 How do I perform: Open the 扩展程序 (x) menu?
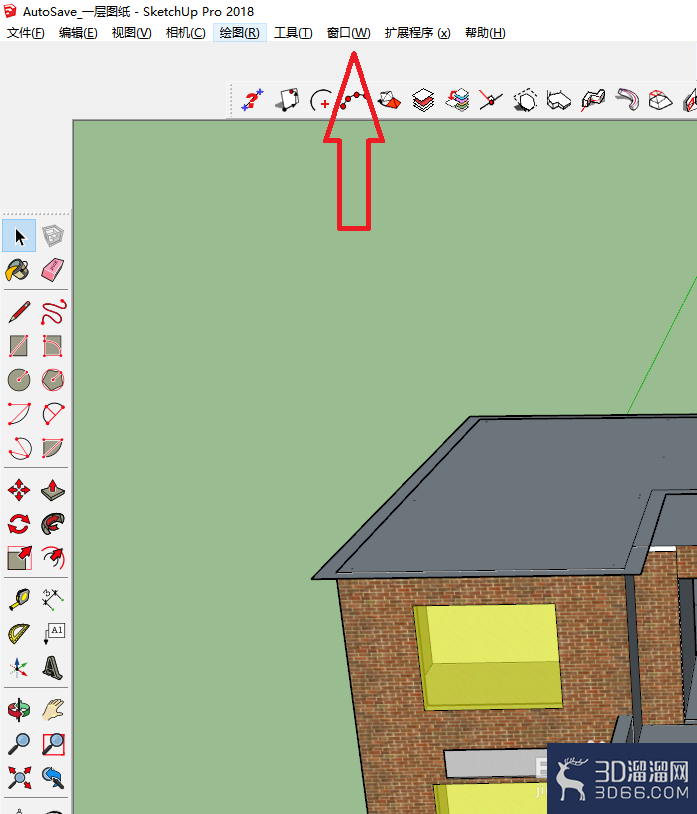tap(417, 33)
